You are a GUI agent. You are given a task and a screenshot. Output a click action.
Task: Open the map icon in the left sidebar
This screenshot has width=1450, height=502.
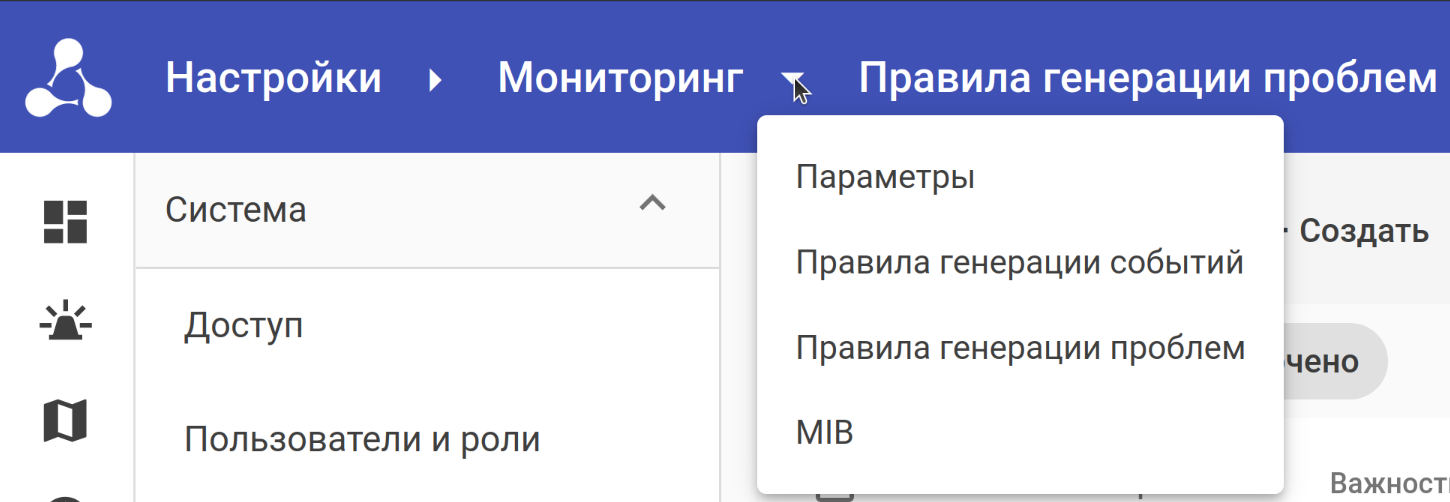(x=65, y=420)
